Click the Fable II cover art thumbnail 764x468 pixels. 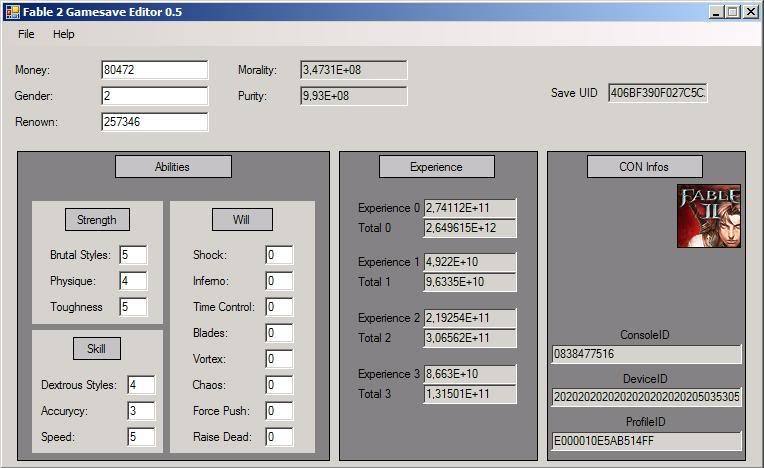point(709,216)
